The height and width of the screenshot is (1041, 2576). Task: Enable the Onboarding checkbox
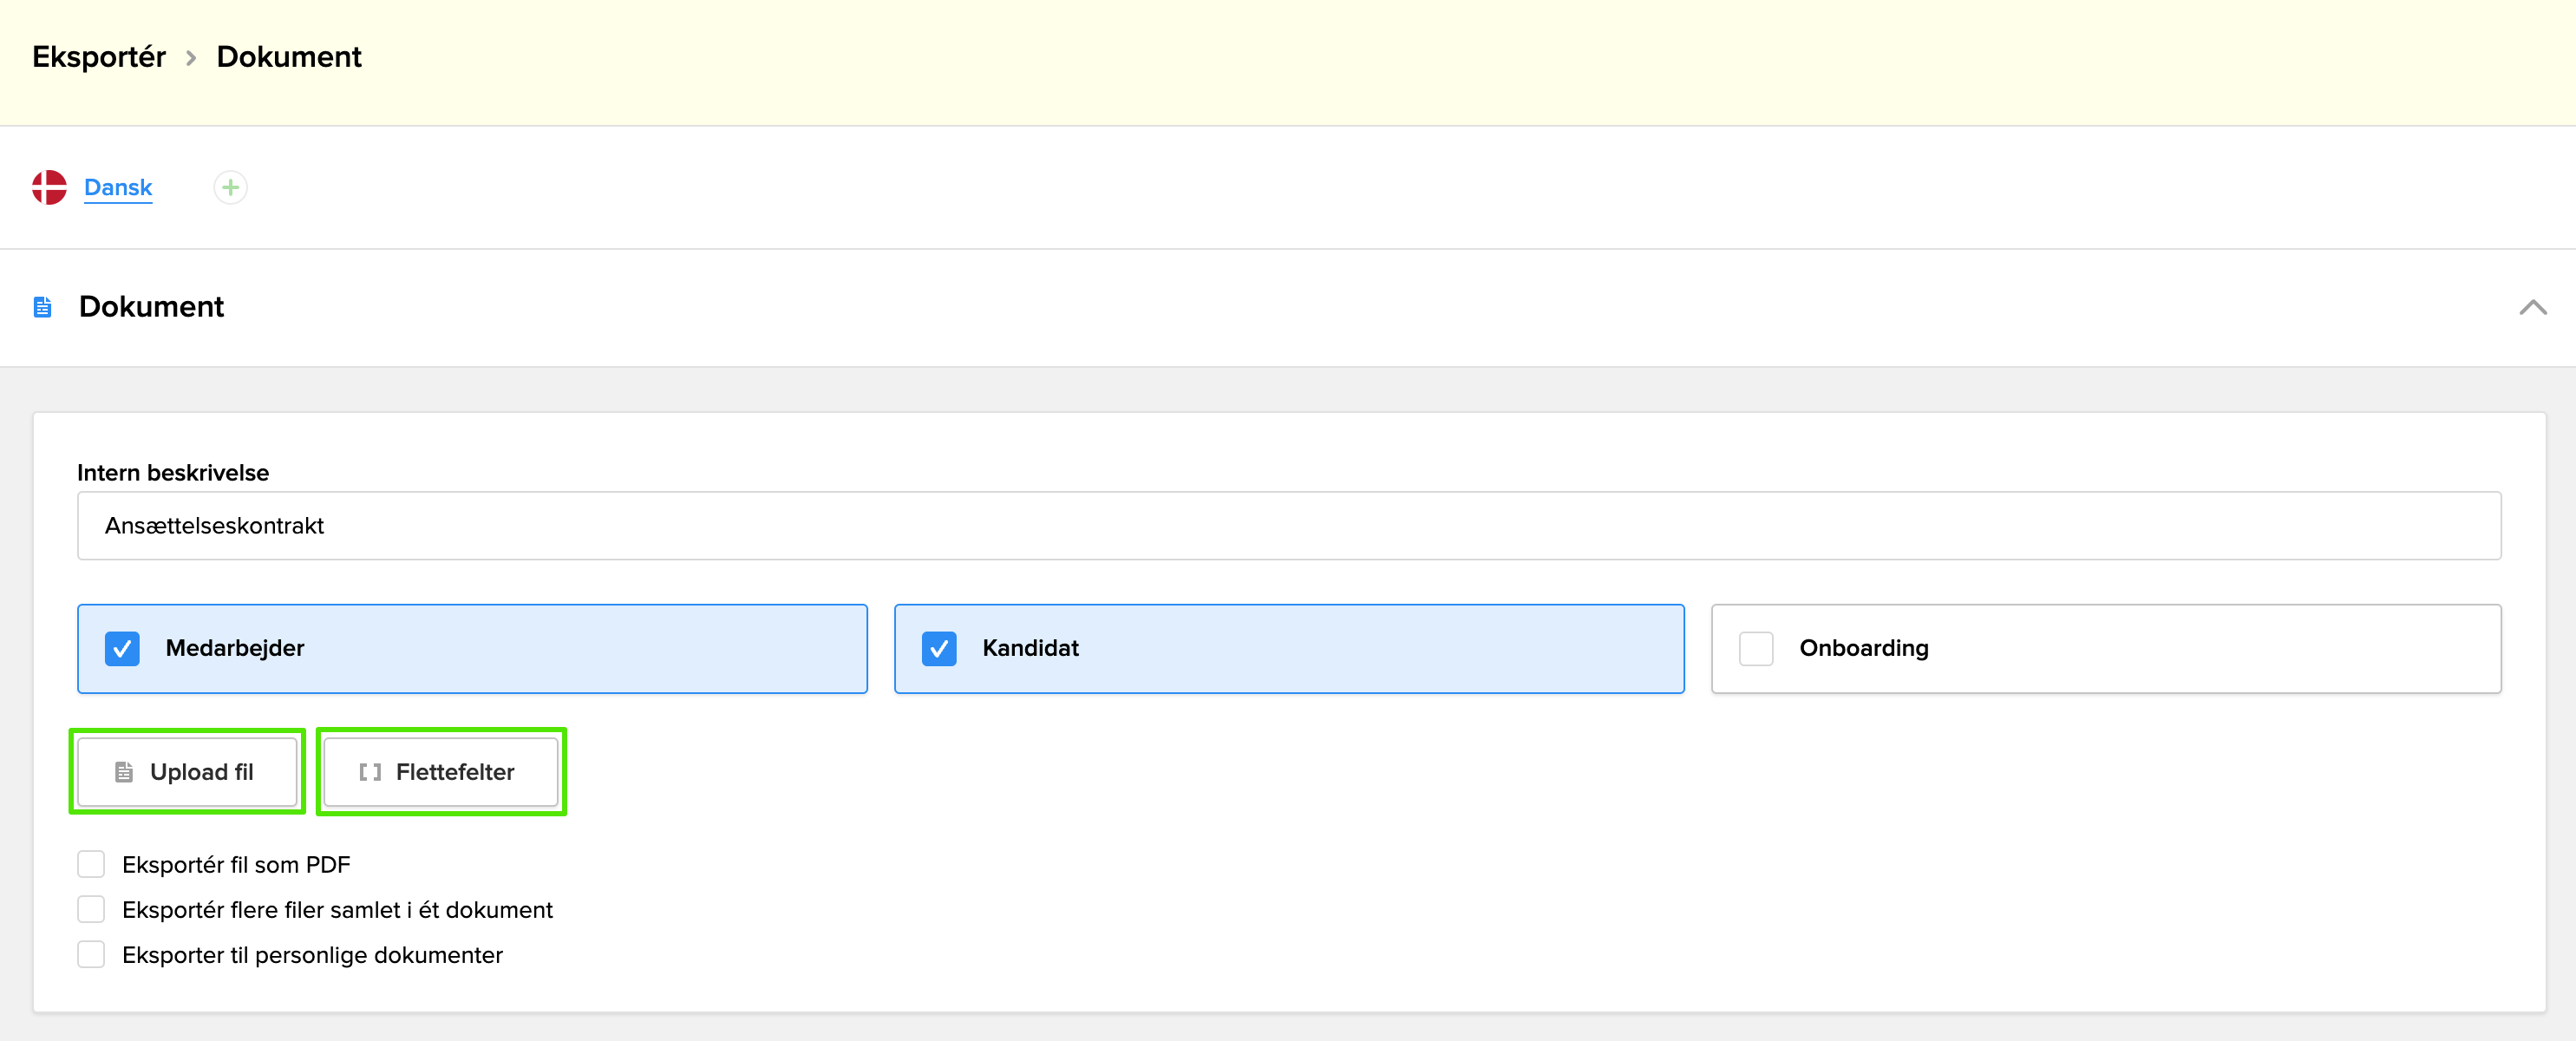point(1755,648)
